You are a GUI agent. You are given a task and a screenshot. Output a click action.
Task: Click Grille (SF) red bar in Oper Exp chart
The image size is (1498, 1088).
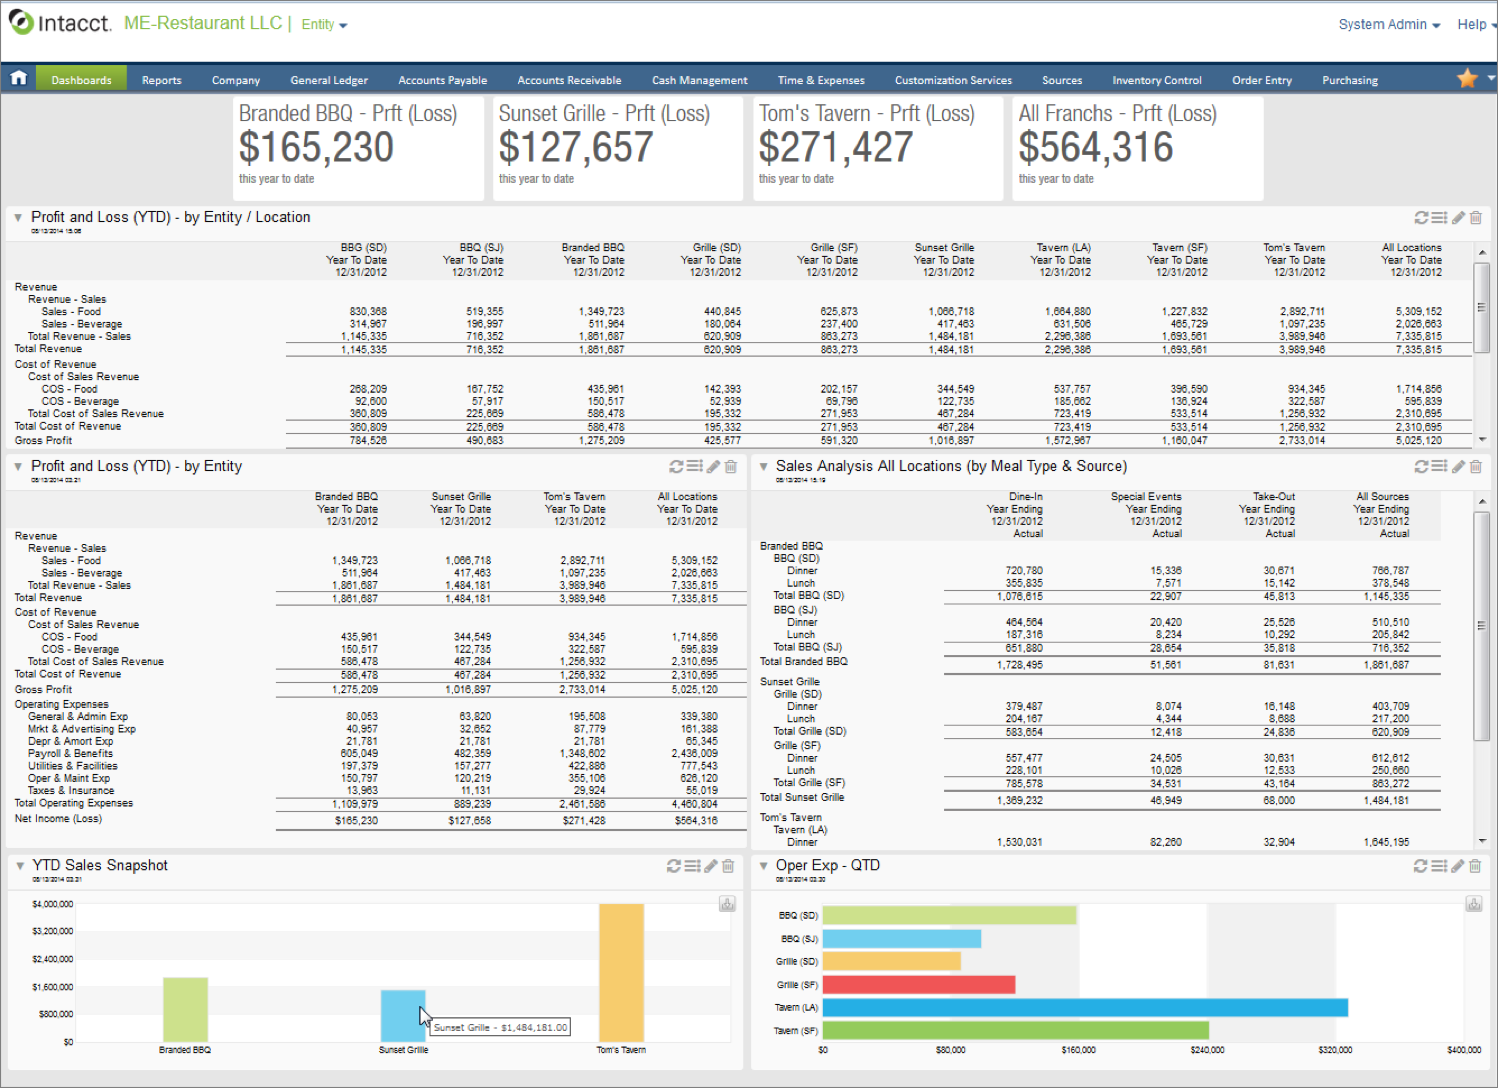pyautogui.click(x=919, y=984)
